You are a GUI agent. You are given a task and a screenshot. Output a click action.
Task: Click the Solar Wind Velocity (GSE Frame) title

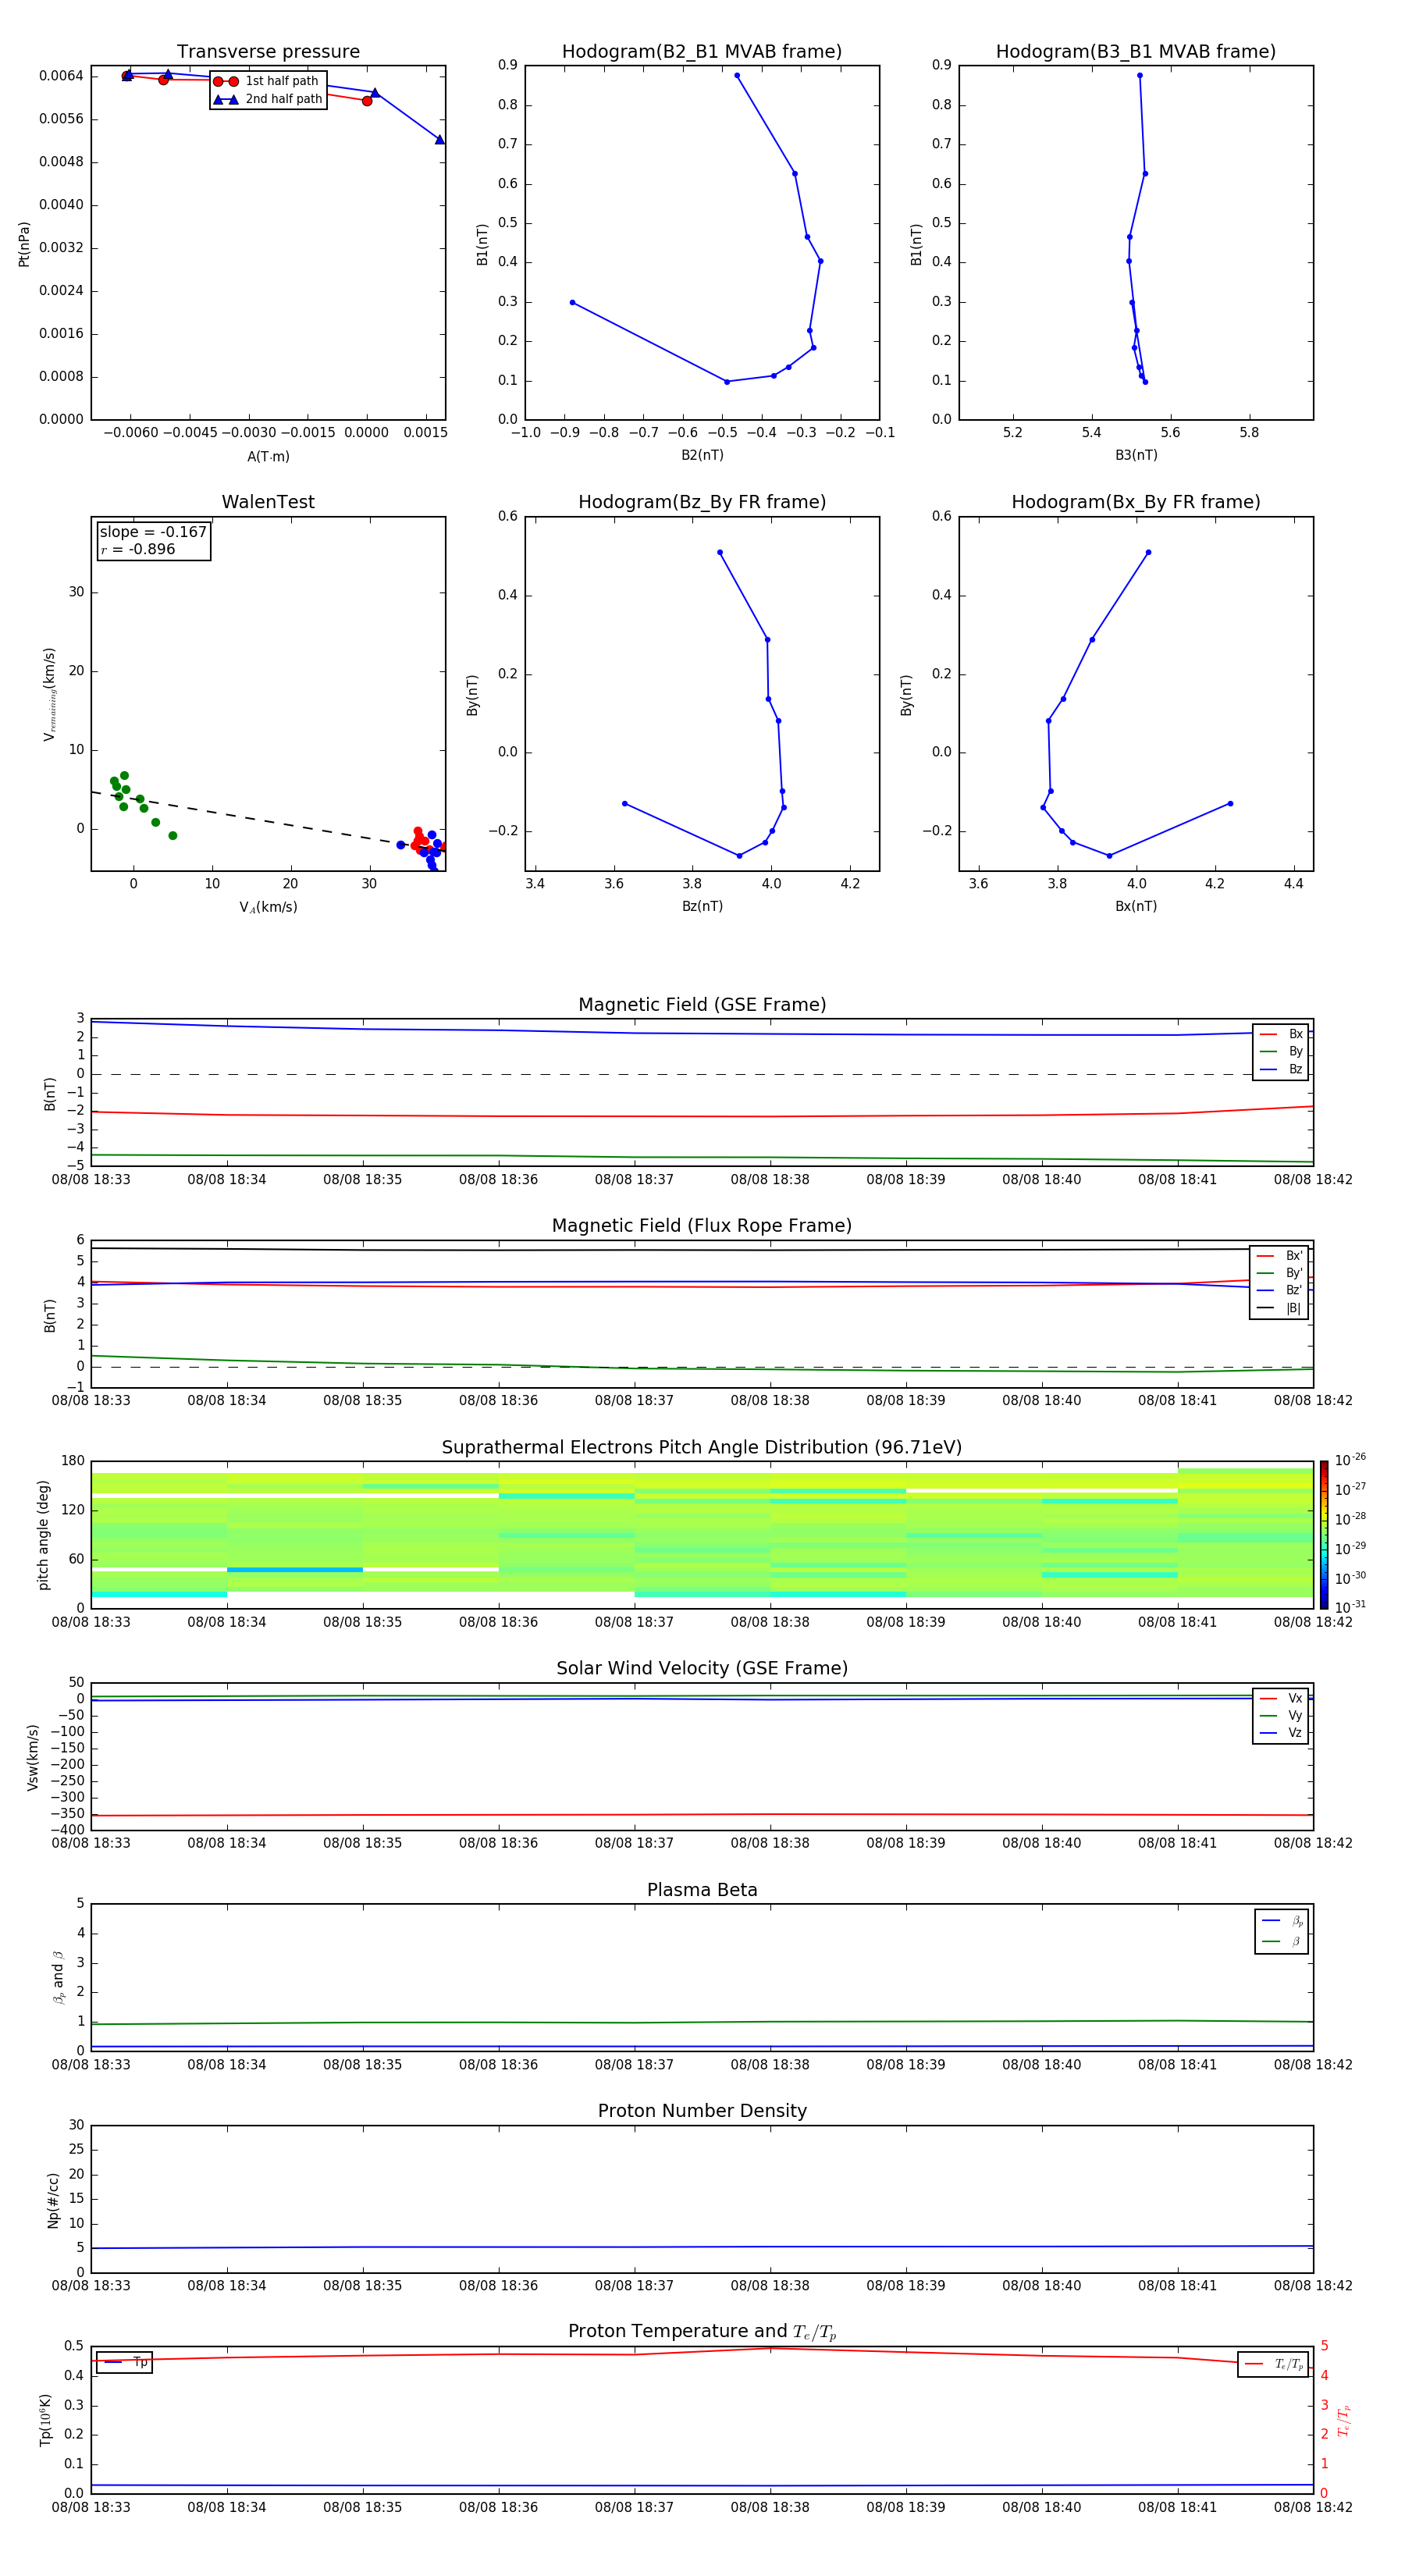click(x=702, y=1668)
